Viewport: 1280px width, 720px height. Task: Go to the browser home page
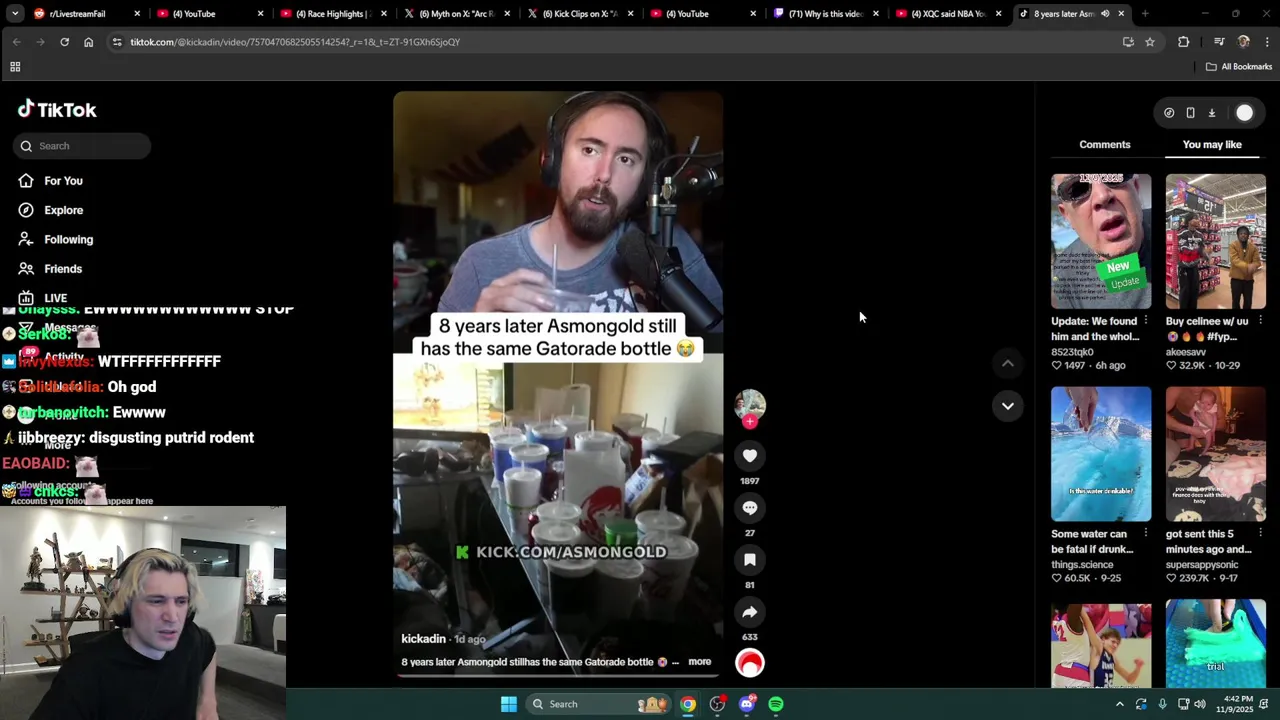88,42
